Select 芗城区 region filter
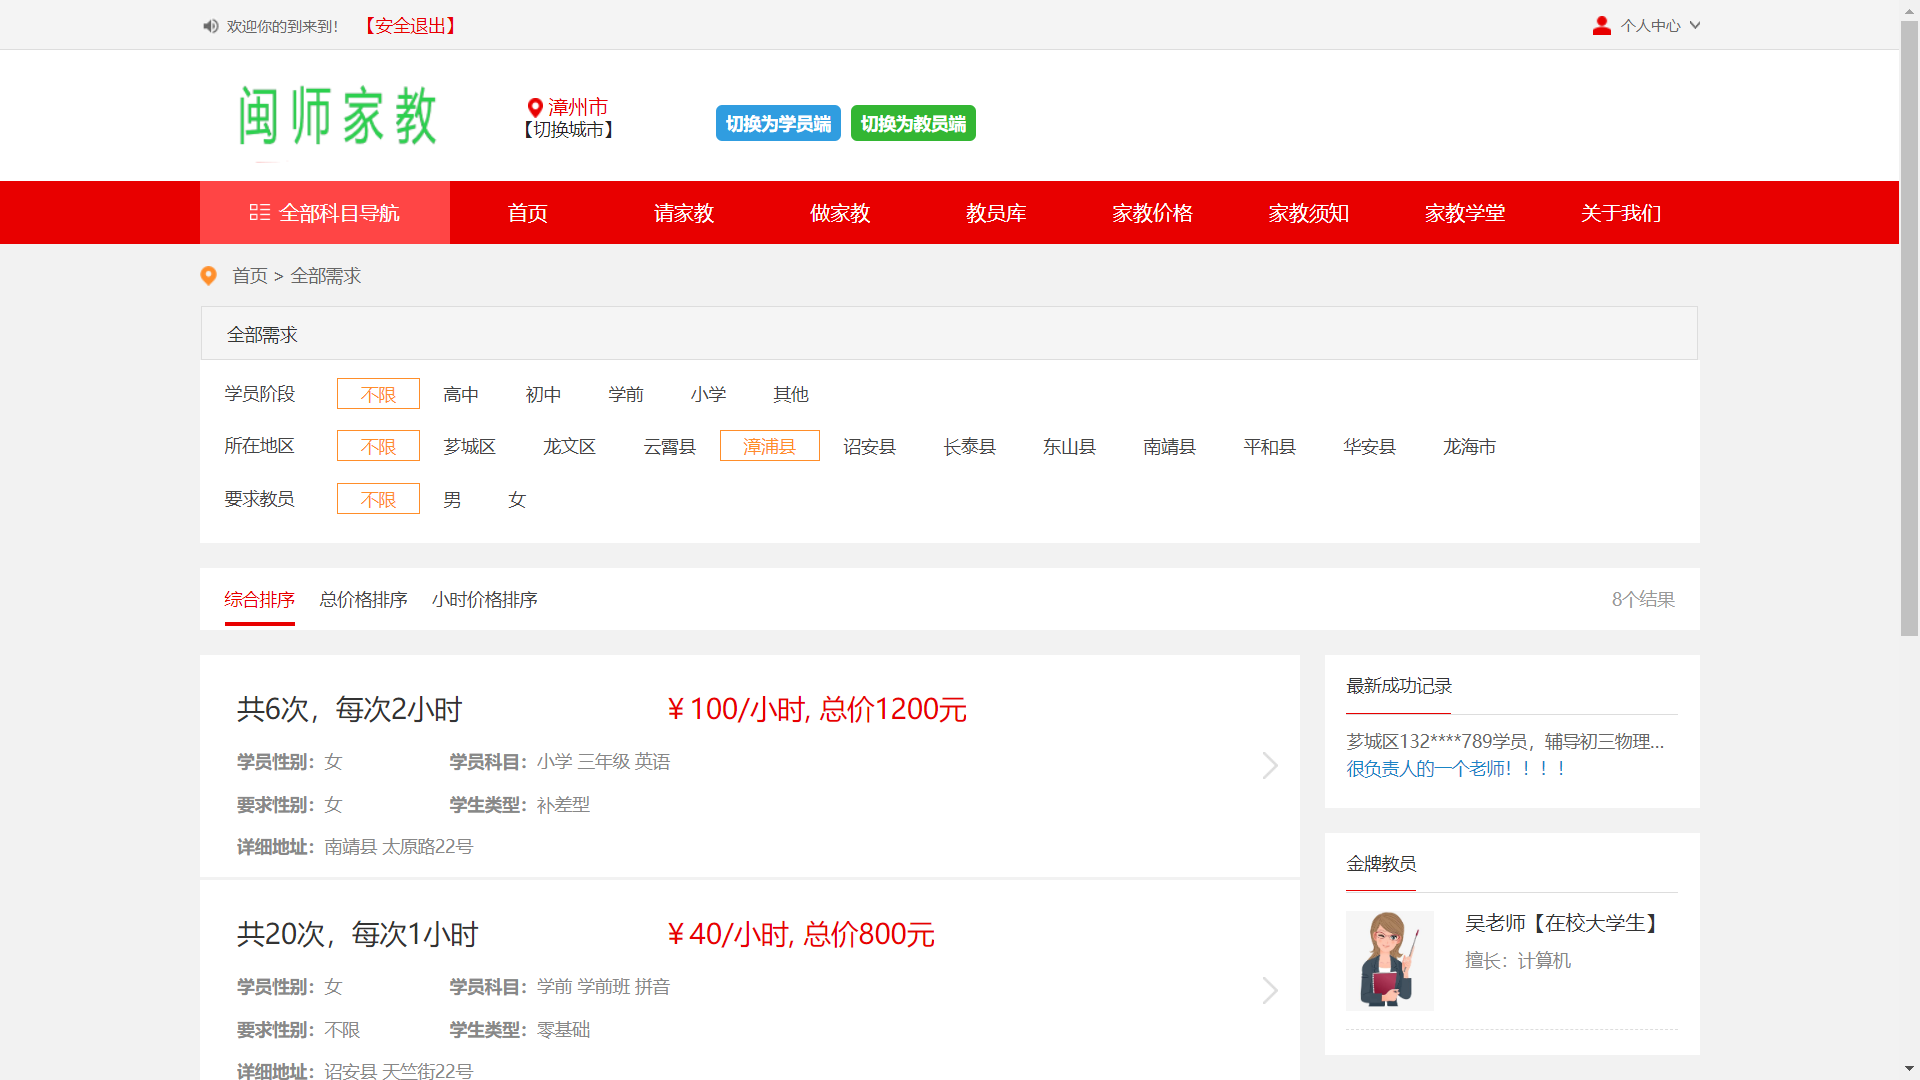1920x1080 pixels. (470, 446)
